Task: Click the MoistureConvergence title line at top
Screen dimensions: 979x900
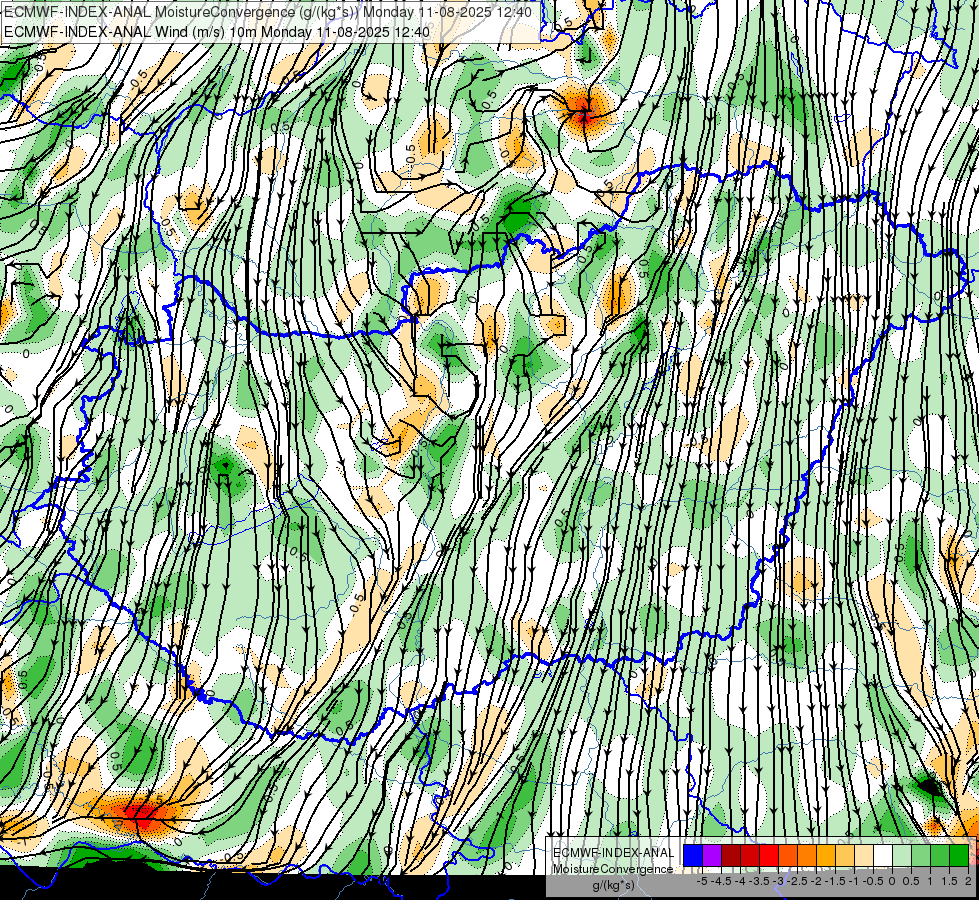Action: 268,12
